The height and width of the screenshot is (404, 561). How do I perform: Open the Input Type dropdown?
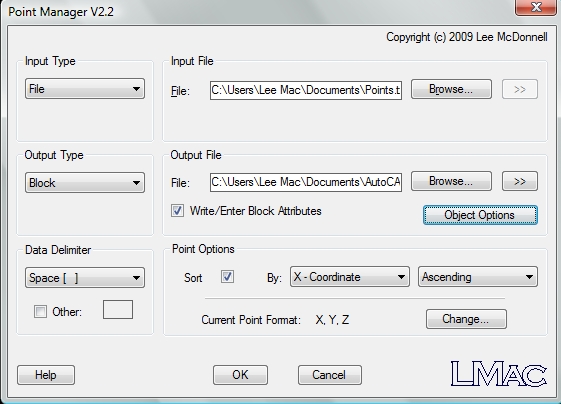(x=85, y=89)
